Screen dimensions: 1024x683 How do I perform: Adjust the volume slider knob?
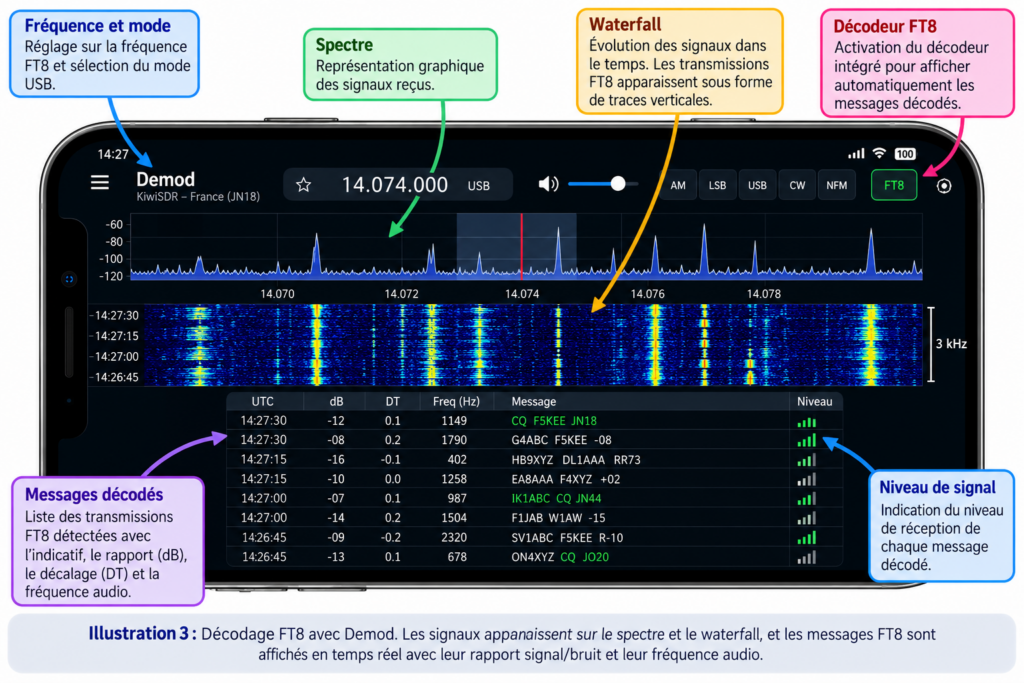click(x=618, y=184)
